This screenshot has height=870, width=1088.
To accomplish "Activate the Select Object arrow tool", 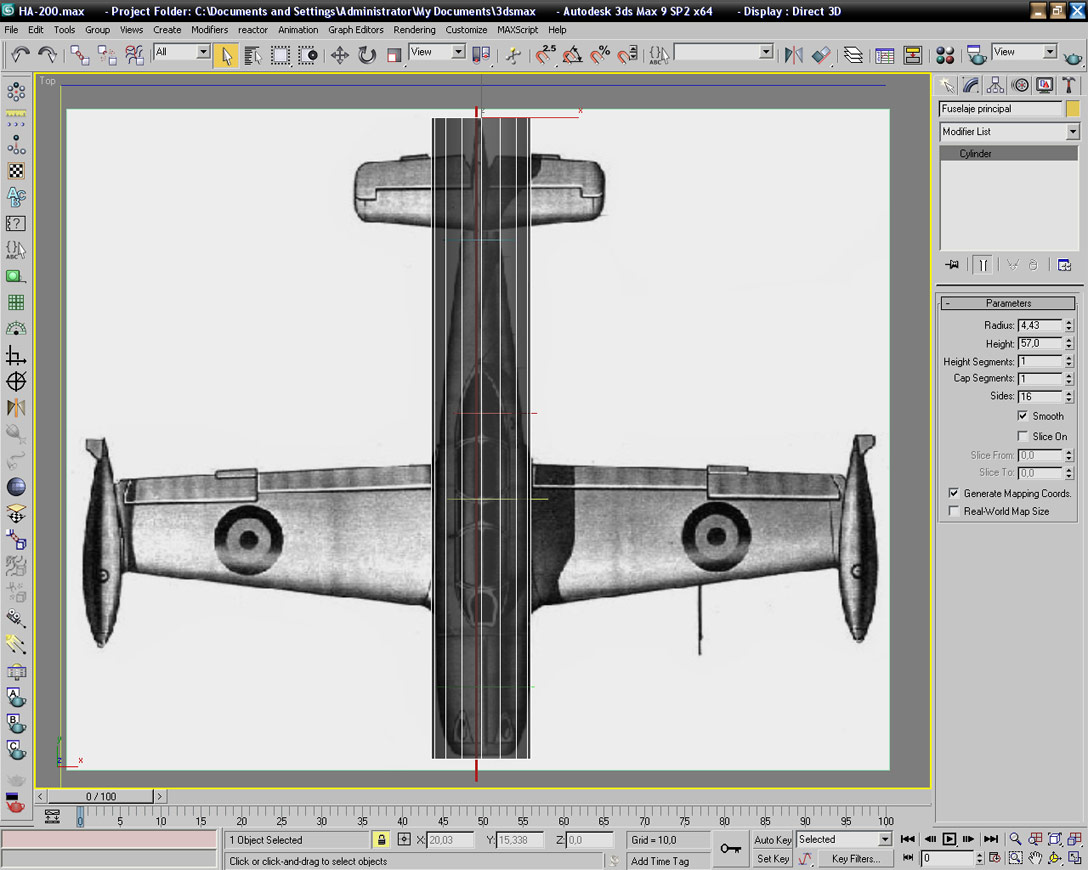I will click(226, 55).
